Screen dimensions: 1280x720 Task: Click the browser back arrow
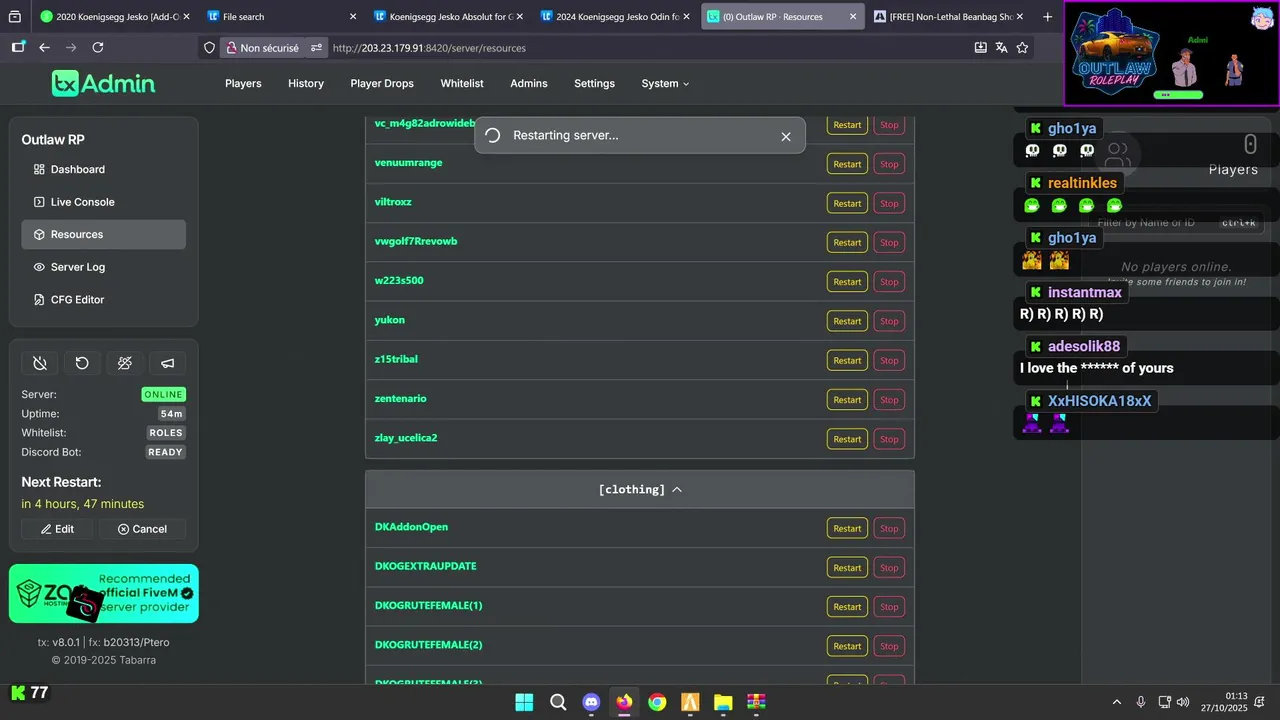(x=44, y=47)
